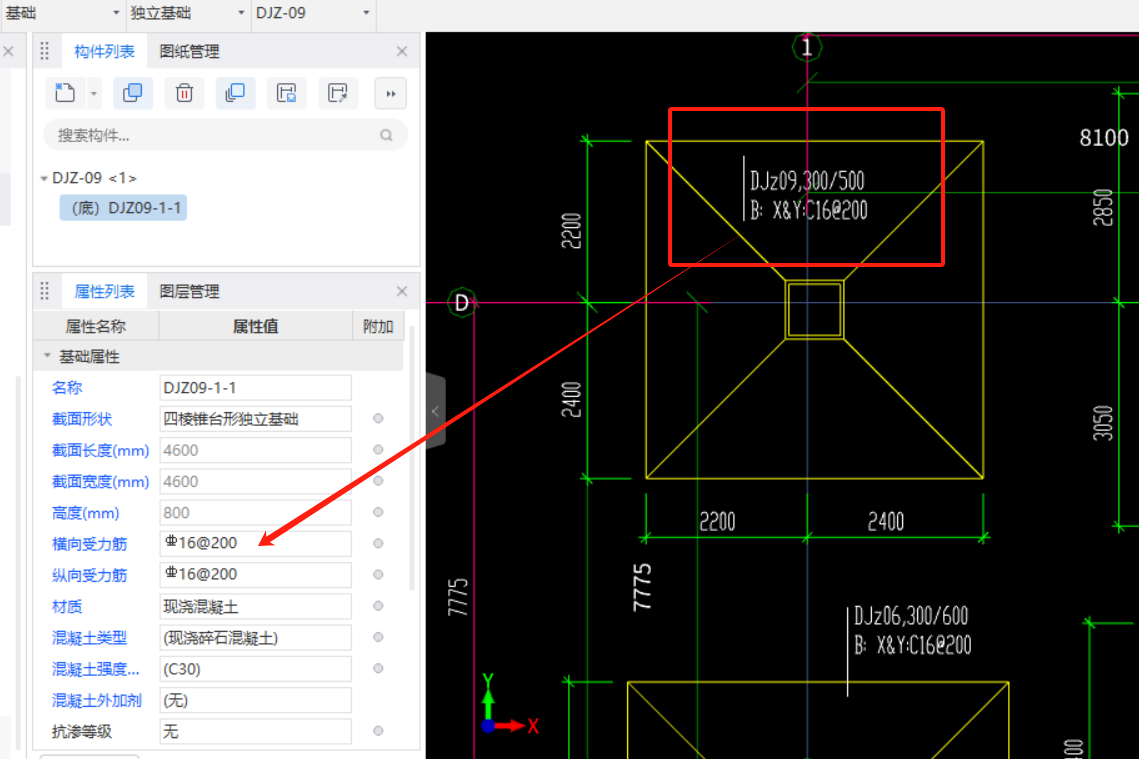Switch to the 属性列表 tab
This screenshot has width=1139, height=759.
coord(104,291)
